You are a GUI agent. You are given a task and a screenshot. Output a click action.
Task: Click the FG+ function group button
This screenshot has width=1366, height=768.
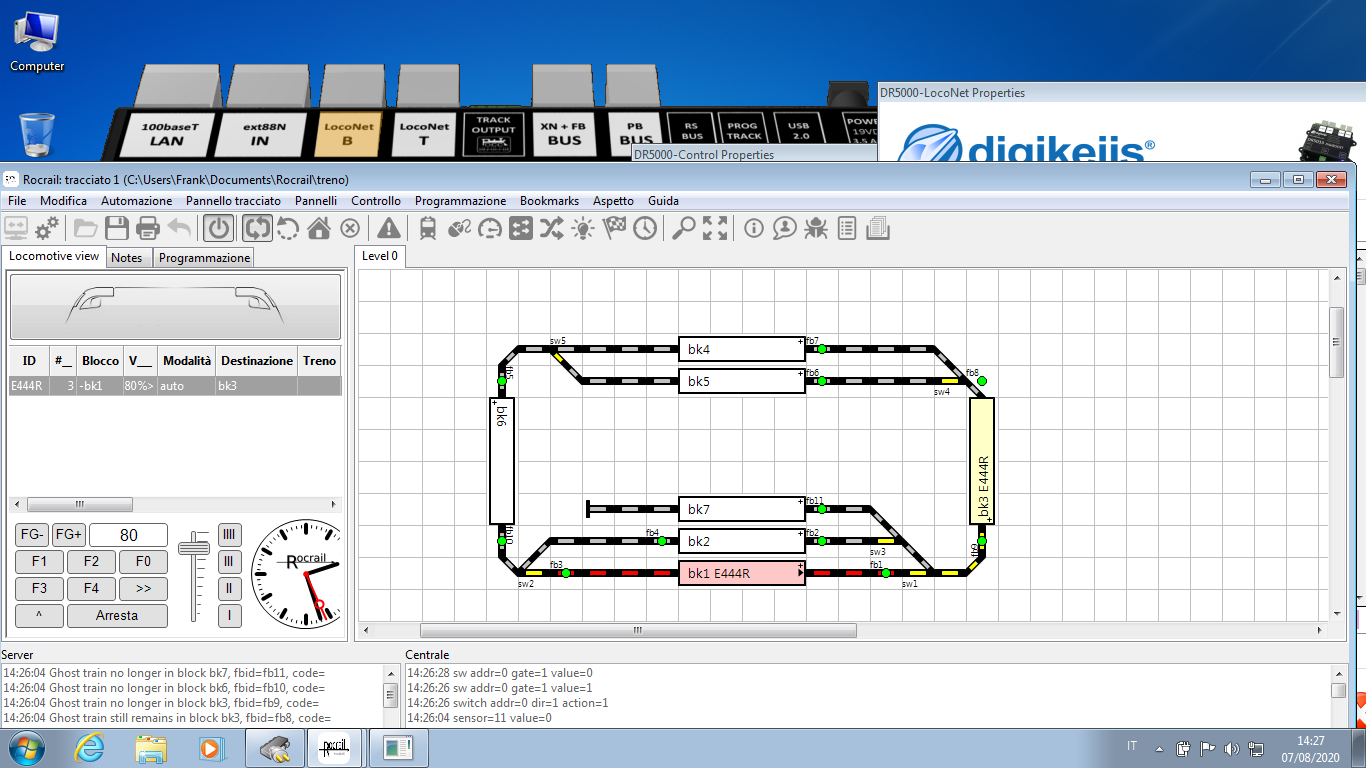tap(69, 535)
